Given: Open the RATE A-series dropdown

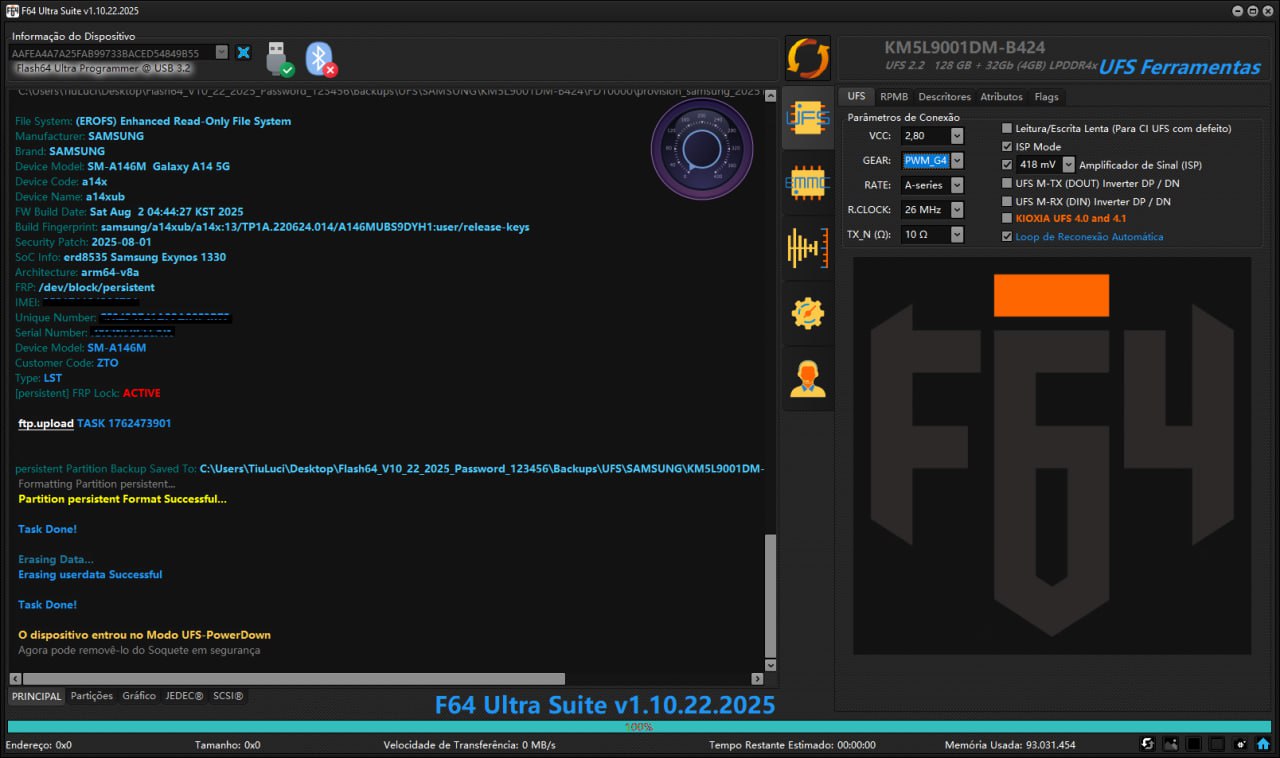Looking at the screenshot, I should pyautogui.click(x=957, y=185).
